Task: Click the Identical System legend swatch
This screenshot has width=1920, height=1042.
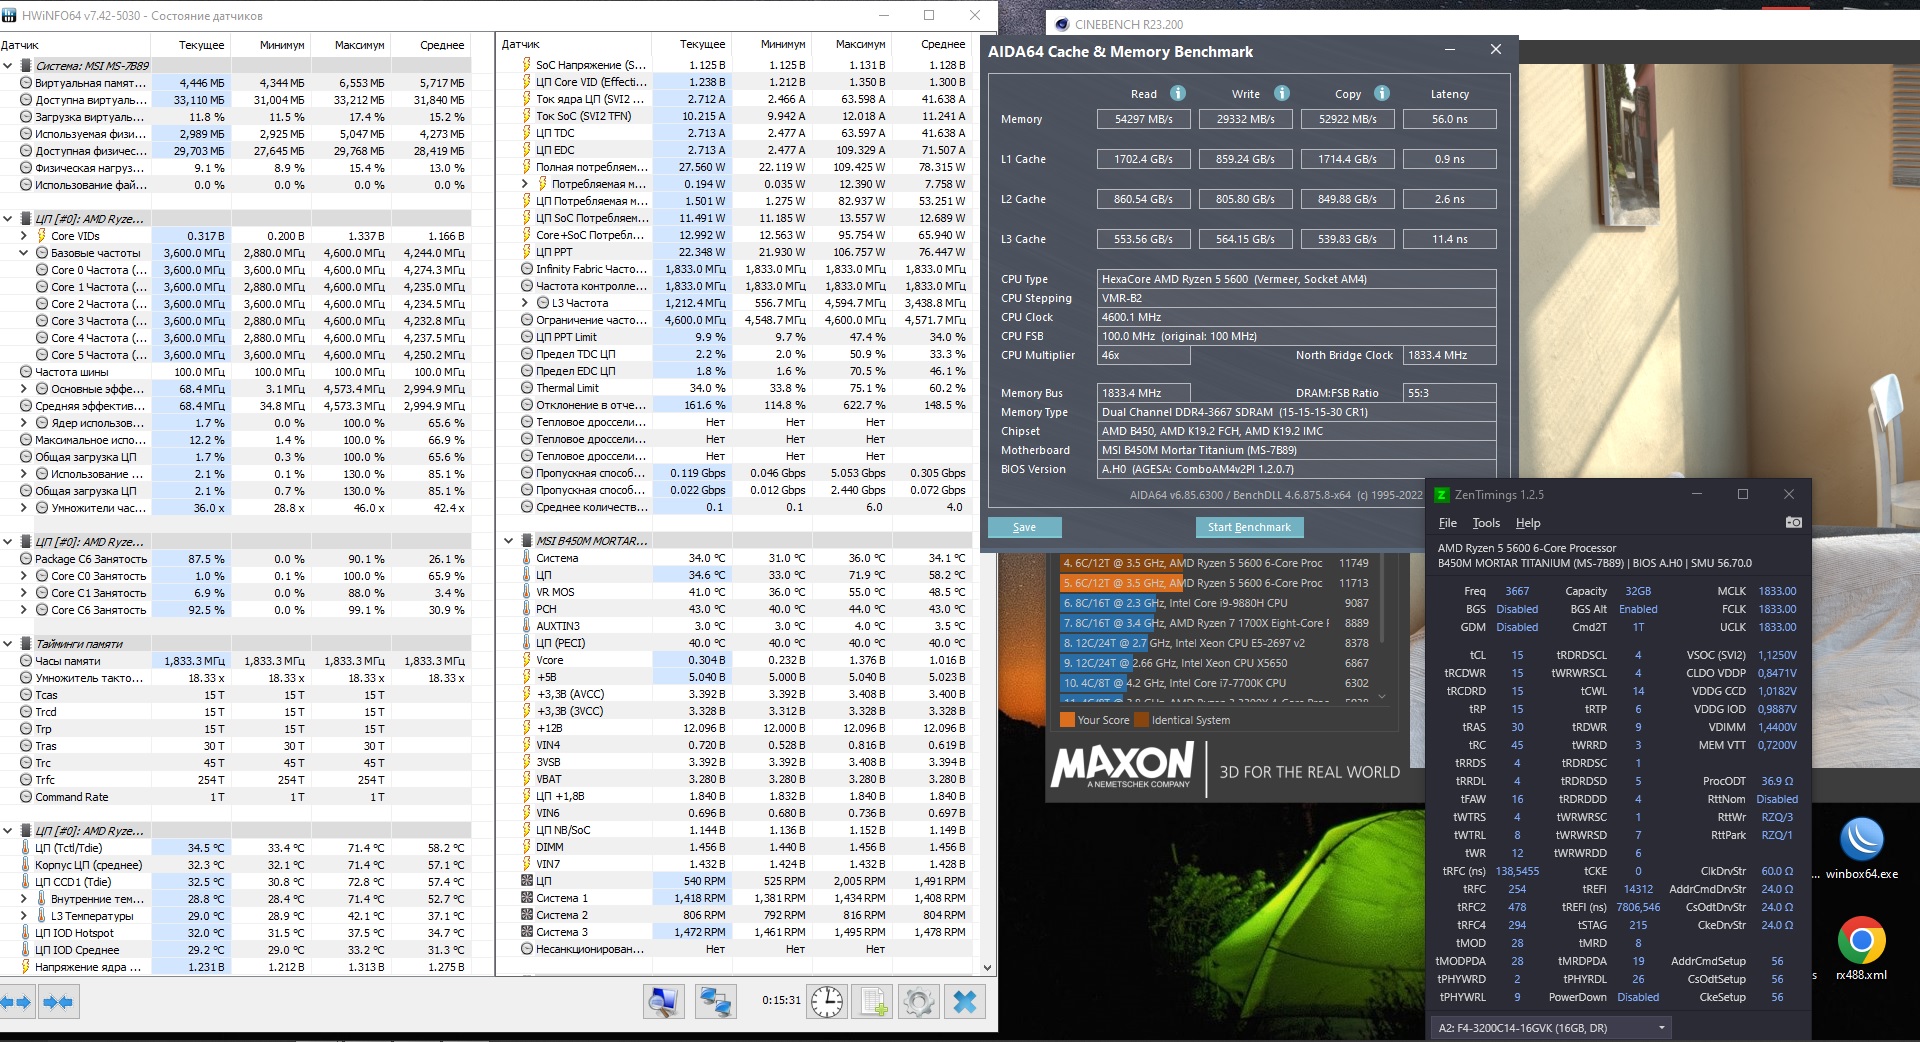Action: coord(1141,720)
